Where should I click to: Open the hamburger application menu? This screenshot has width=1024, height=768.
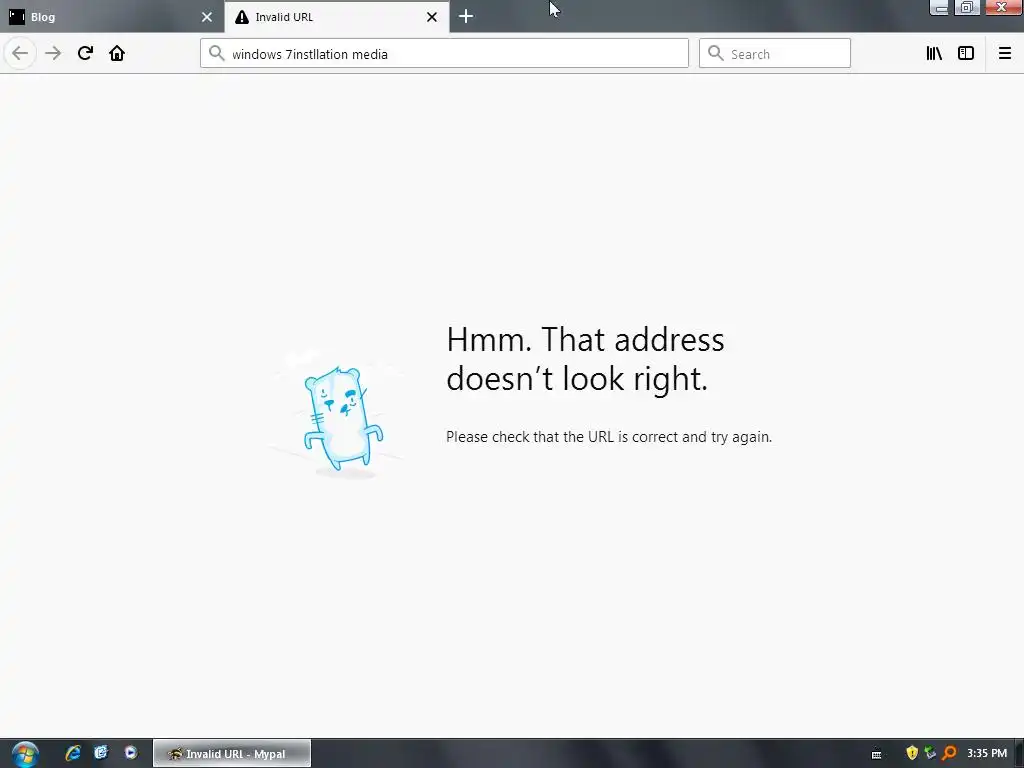click(1005, 53)
